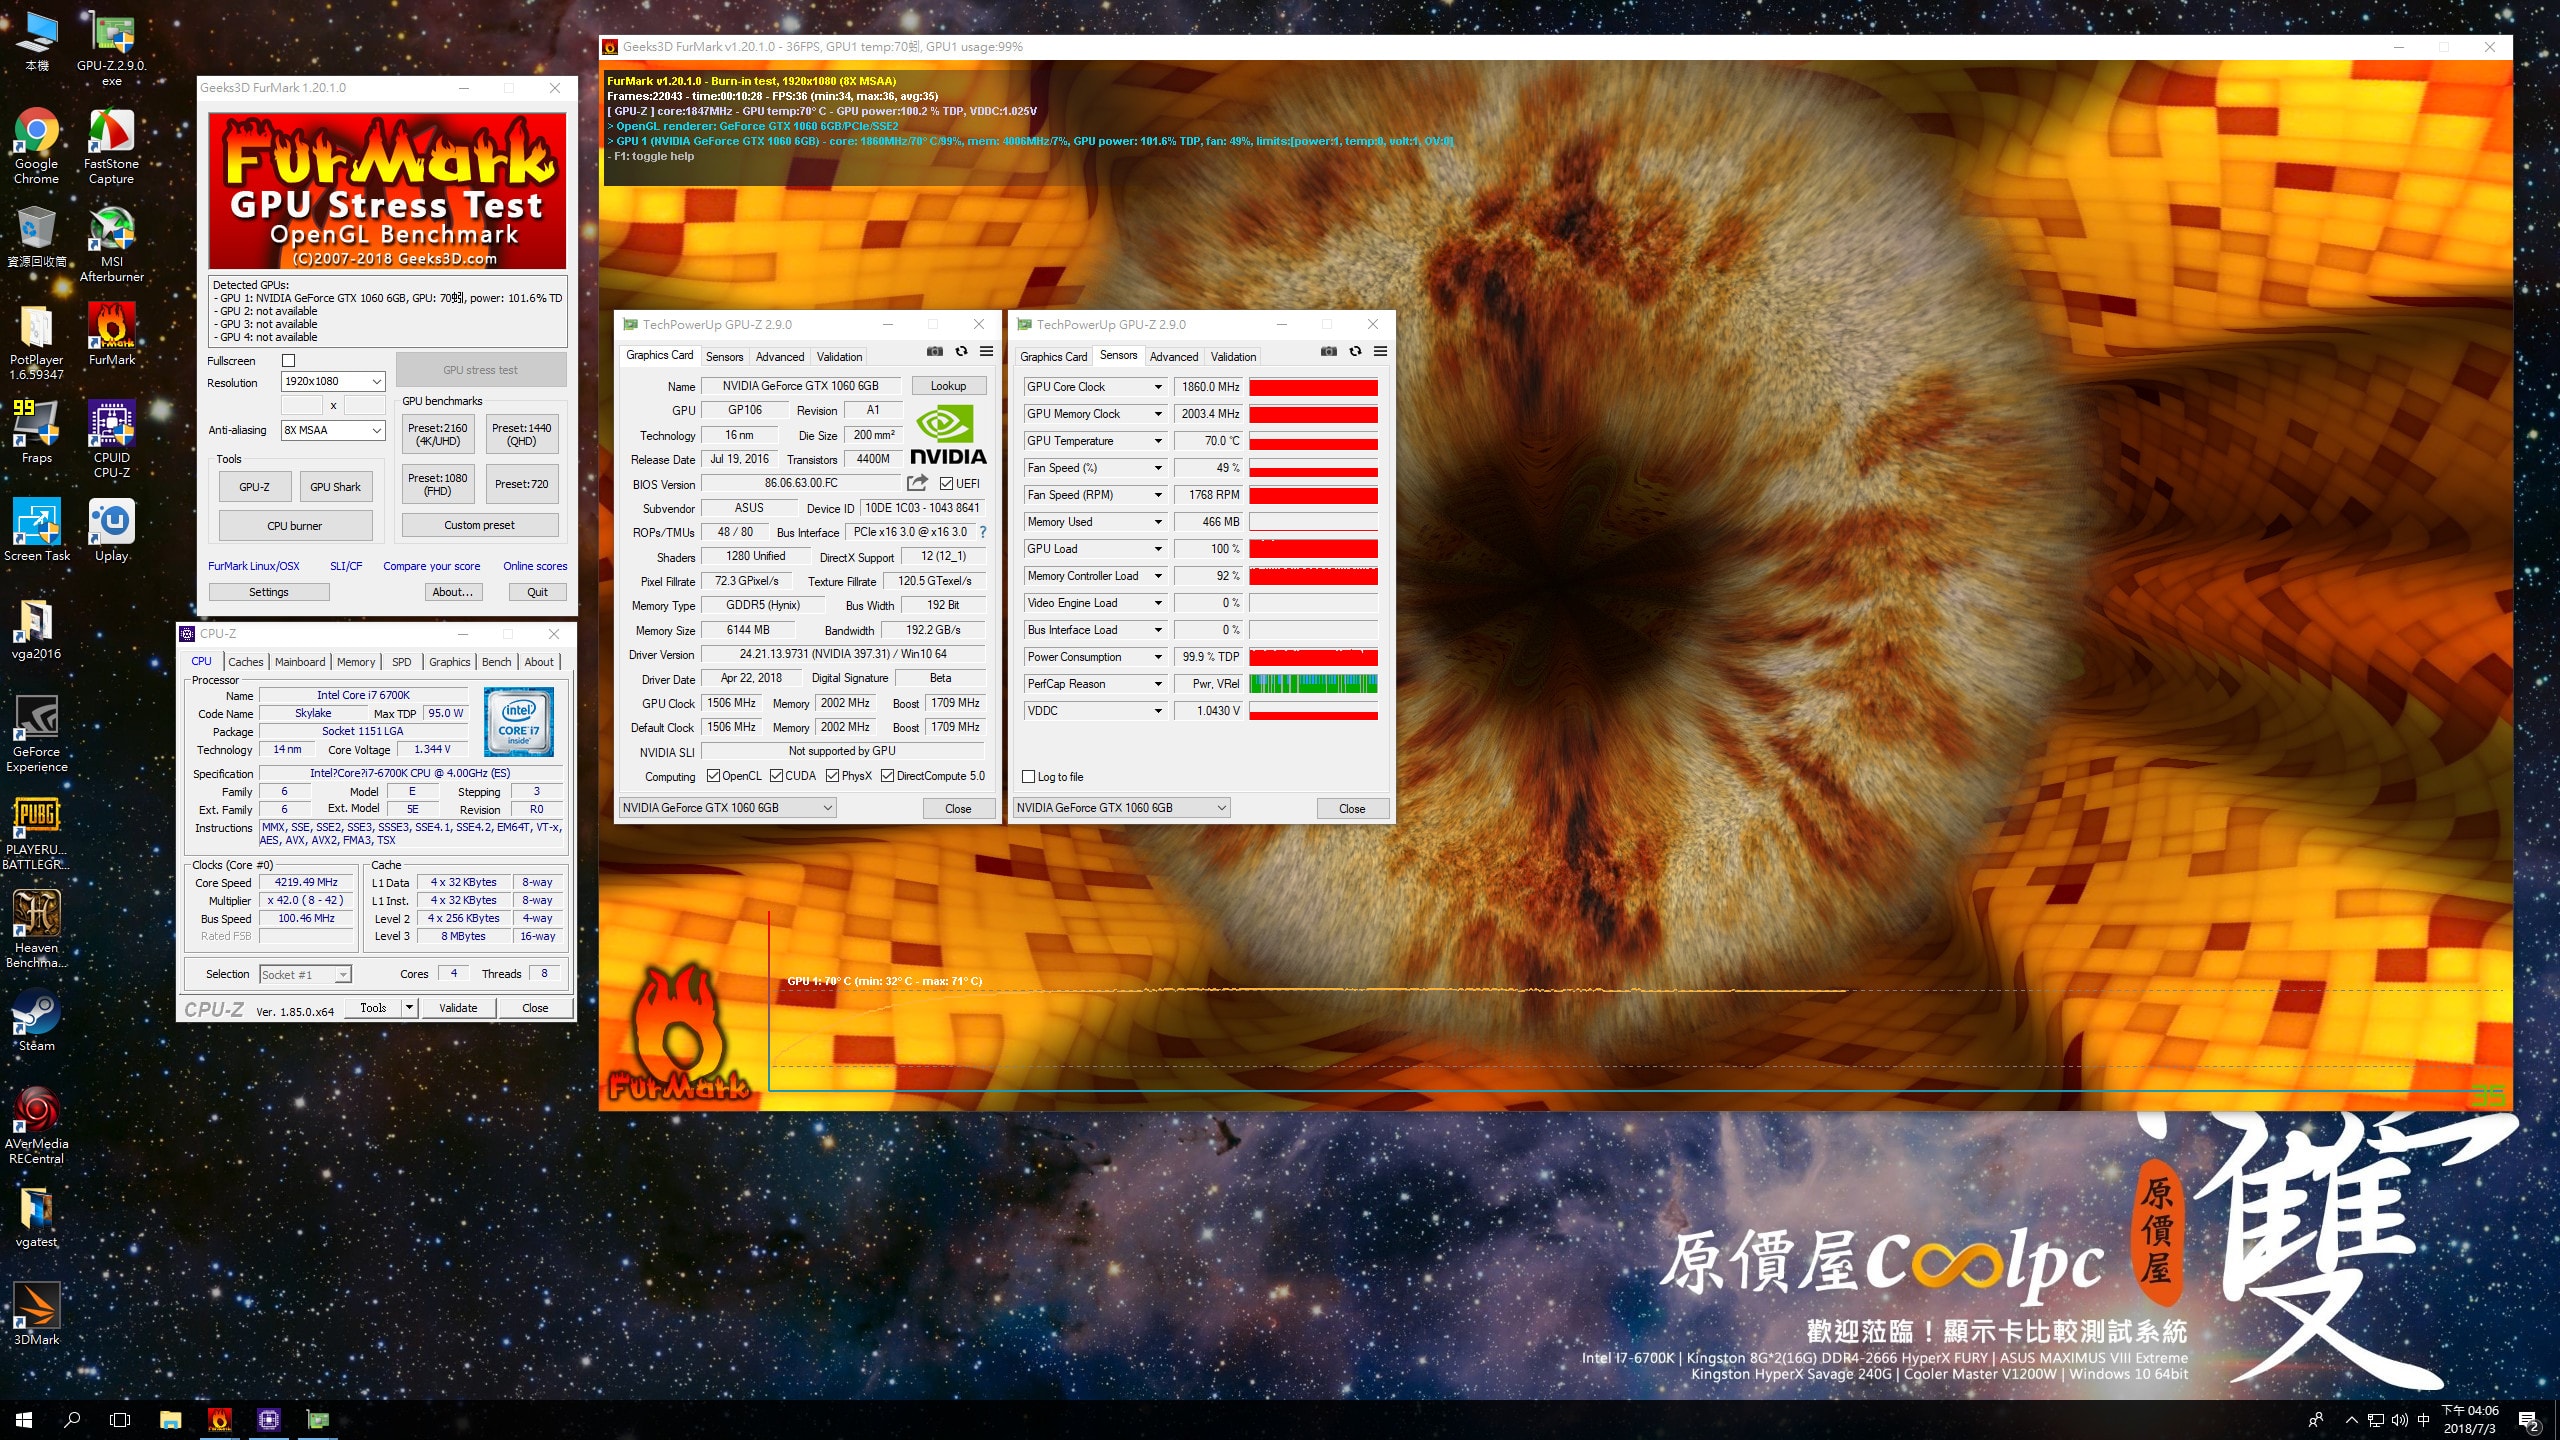Click screenshot camera icon in GPU-Z Graphics Card window

935,352
